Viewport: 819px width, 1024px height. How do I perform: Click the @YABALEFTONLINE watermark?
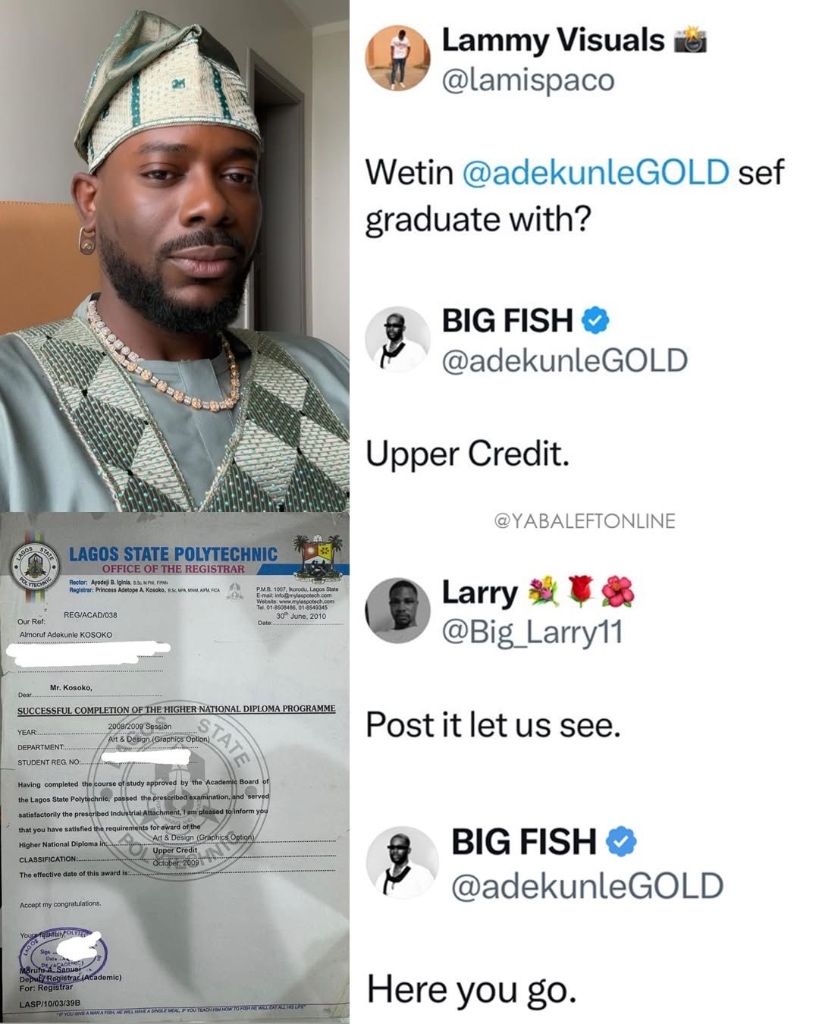(585, 520)
